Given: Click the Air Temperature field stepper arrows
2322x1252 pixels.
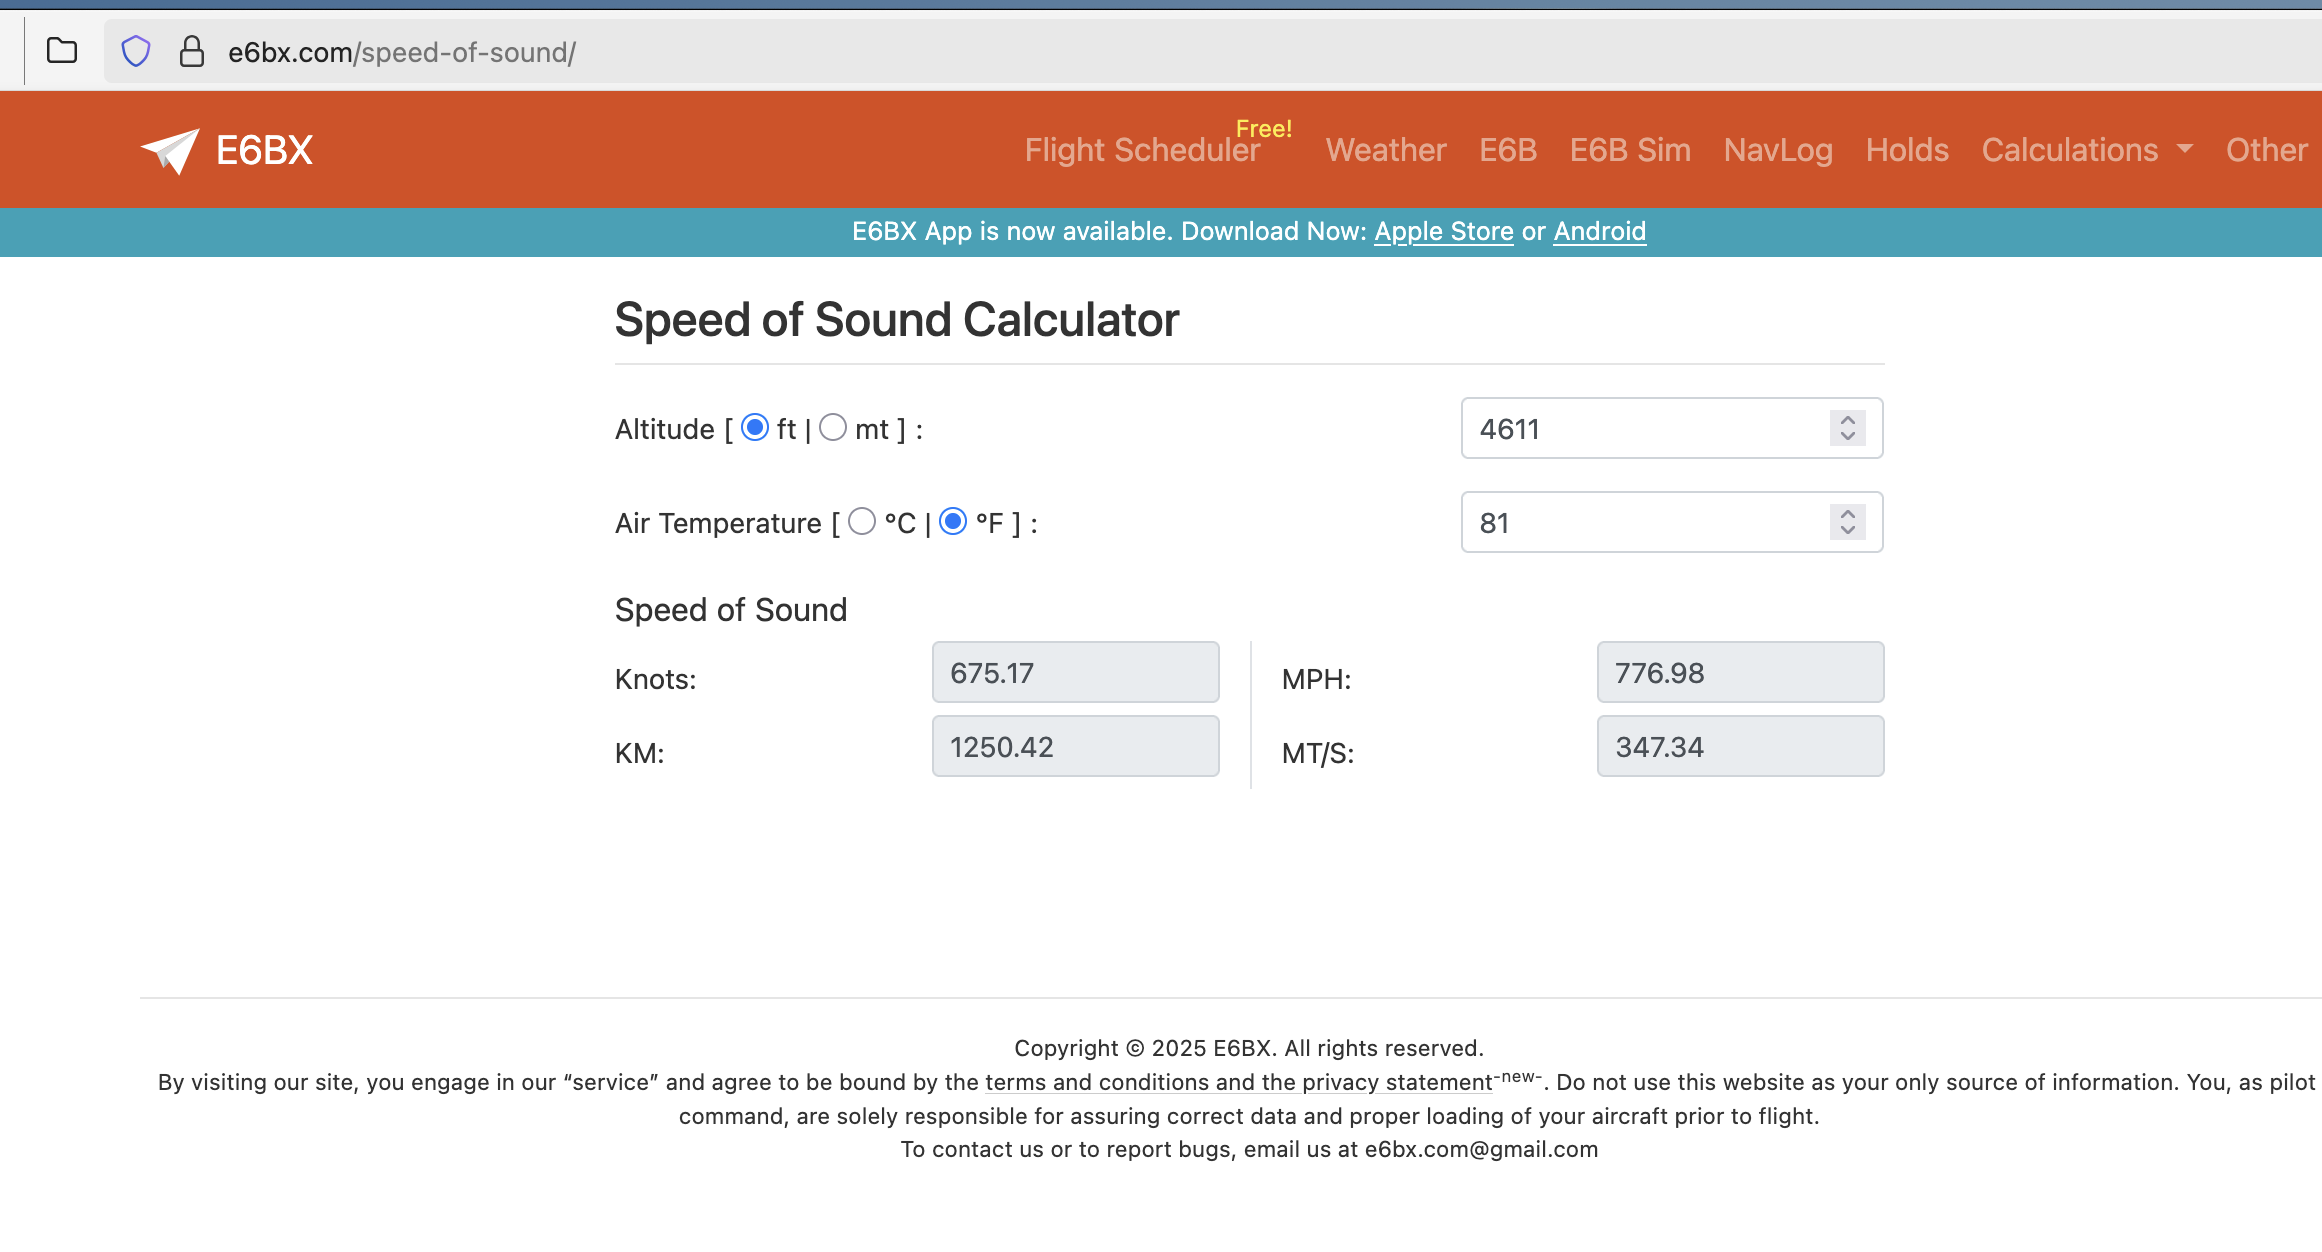Looking at the screenshot, I should pos(1848,522).
